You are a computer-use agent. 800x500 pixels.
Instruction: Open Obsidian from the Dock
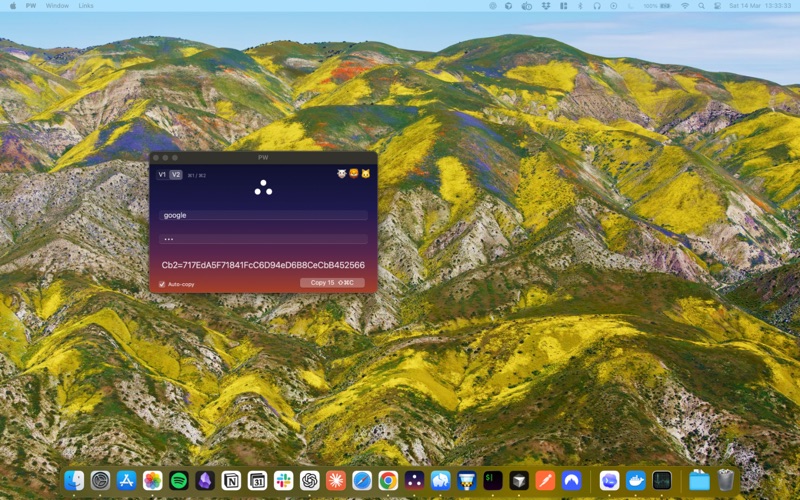click(x=205, y=481)
